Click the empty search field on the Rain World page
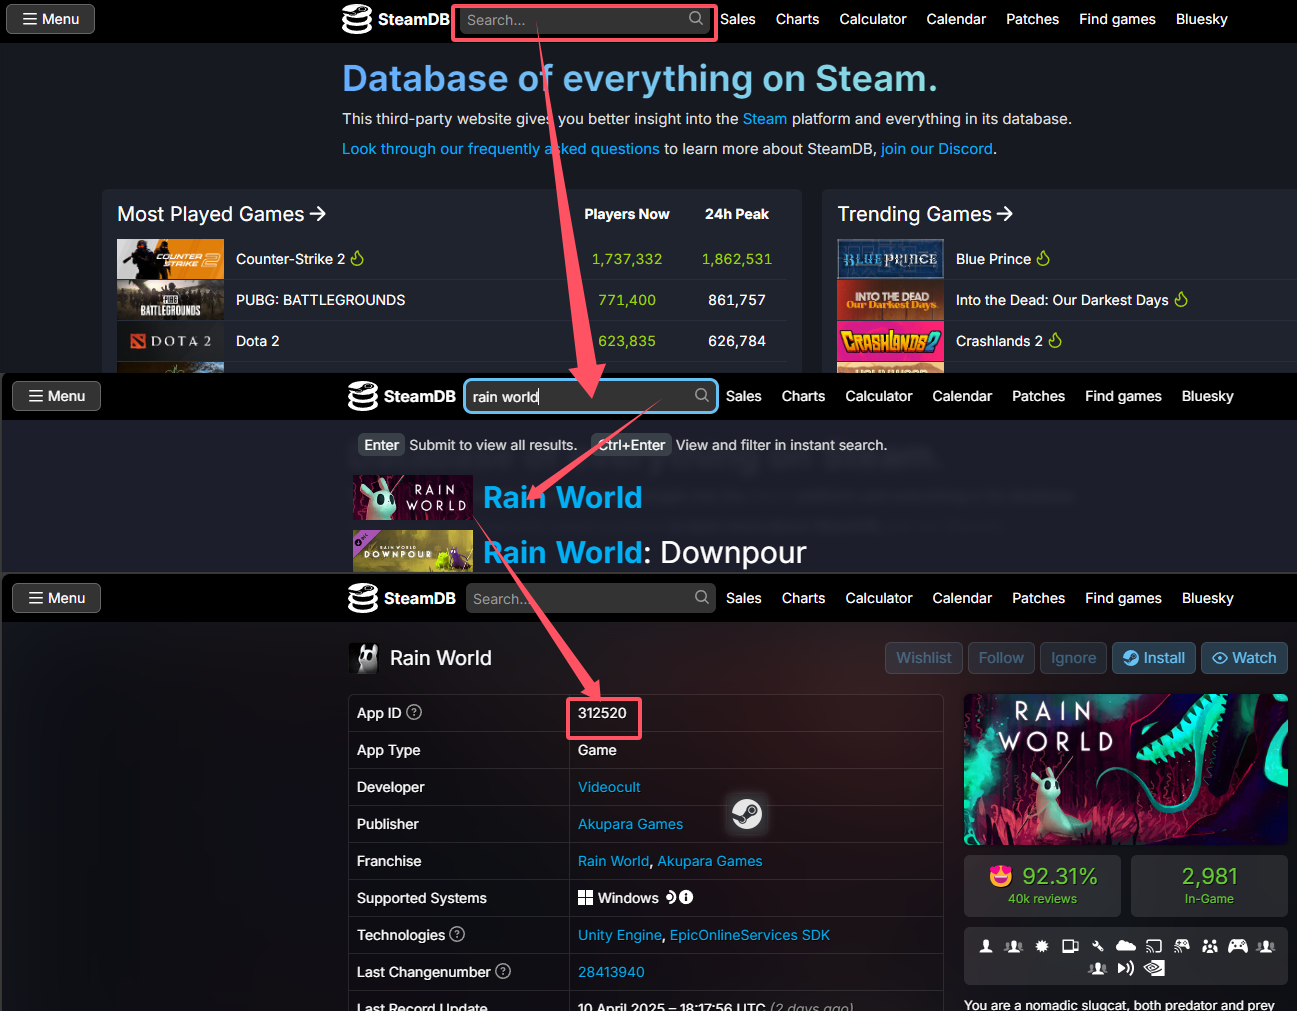The image size is (1297, 1011). pos(591,598)
